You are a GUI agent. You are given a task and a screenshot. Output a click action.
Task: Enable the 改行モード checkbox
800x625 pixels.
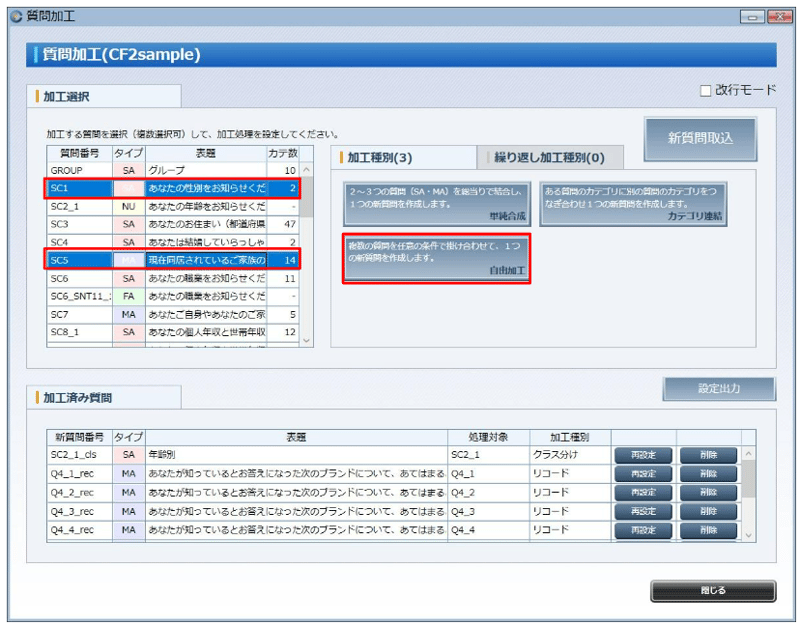point(706,88)
